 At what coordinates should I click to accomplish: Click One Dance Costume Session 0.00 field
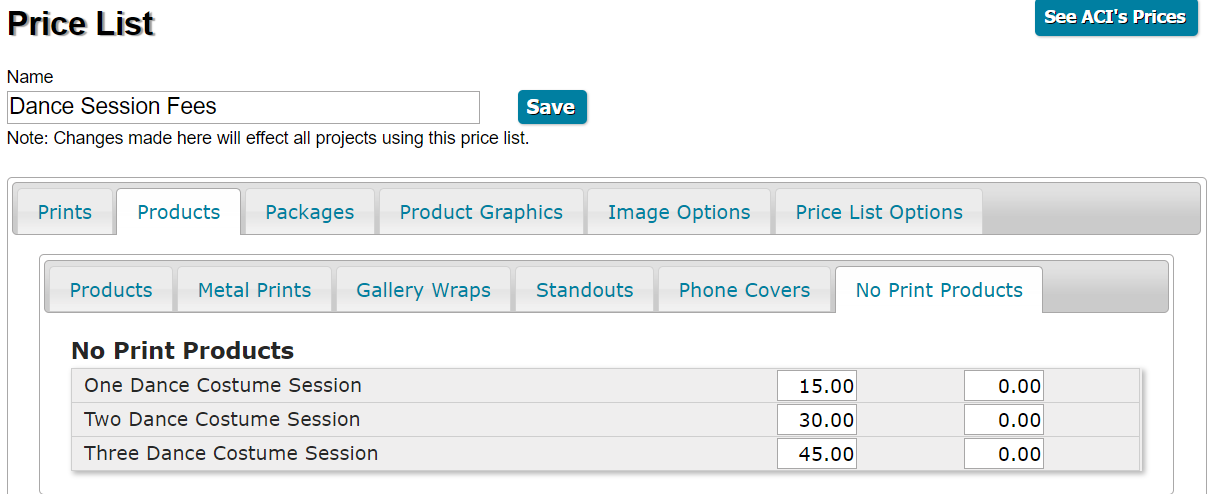[1004, 386]
